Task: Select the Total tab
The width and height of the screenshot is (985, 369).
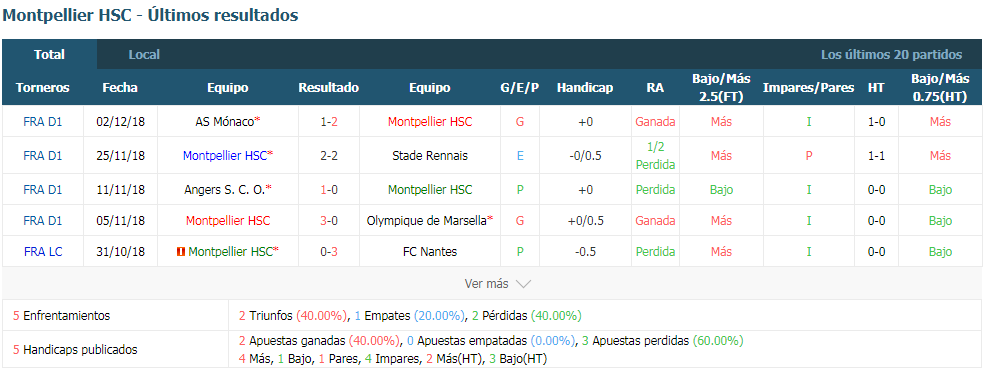Action: [50, 55]
